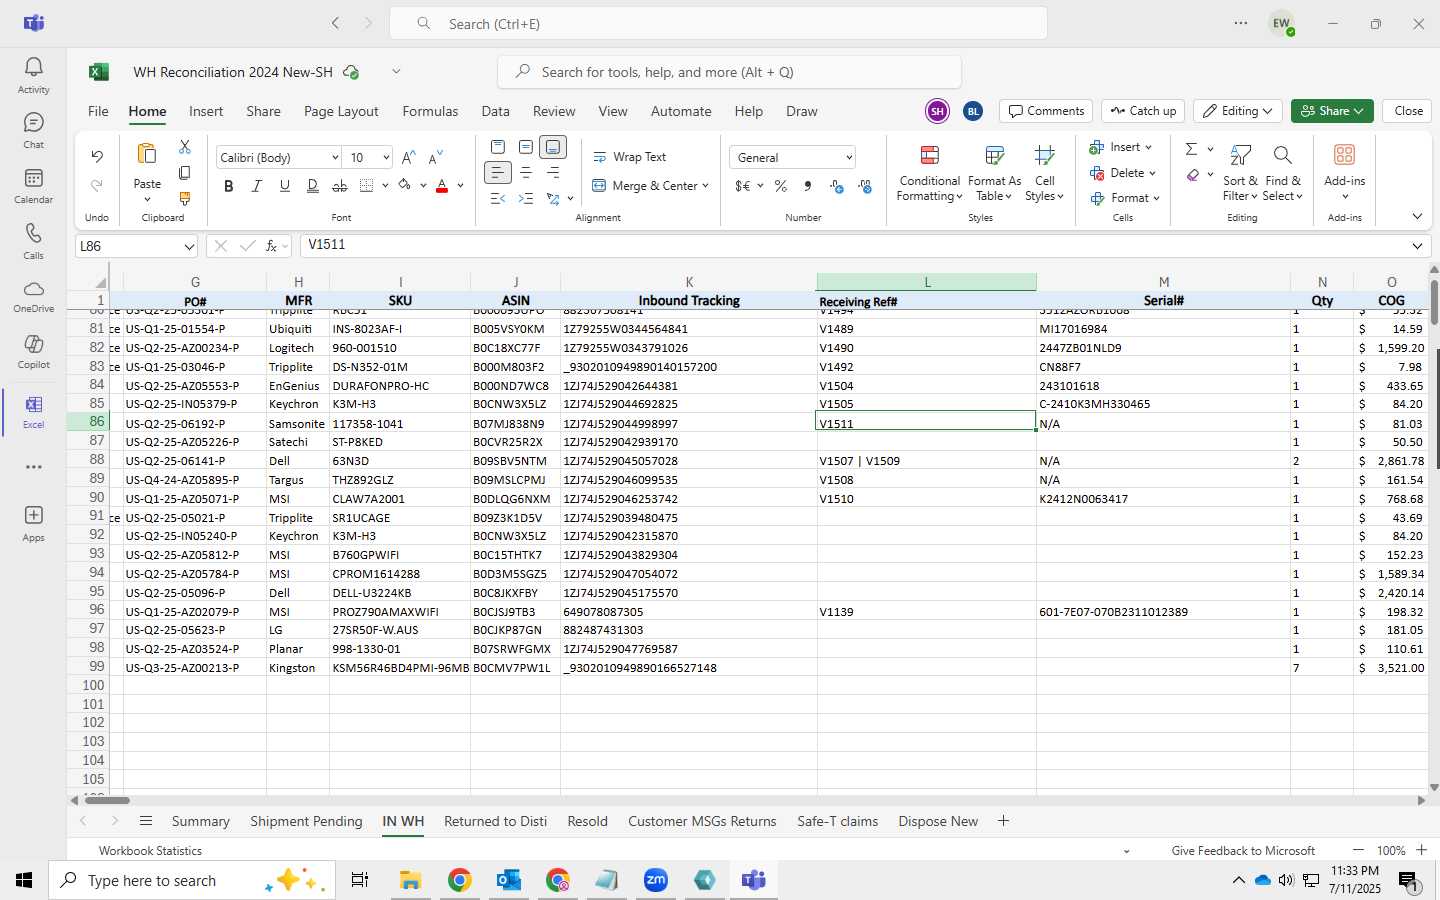Apply double underline formatting
This screenshot has height=900, width=1440.
[x=312, y=186]
